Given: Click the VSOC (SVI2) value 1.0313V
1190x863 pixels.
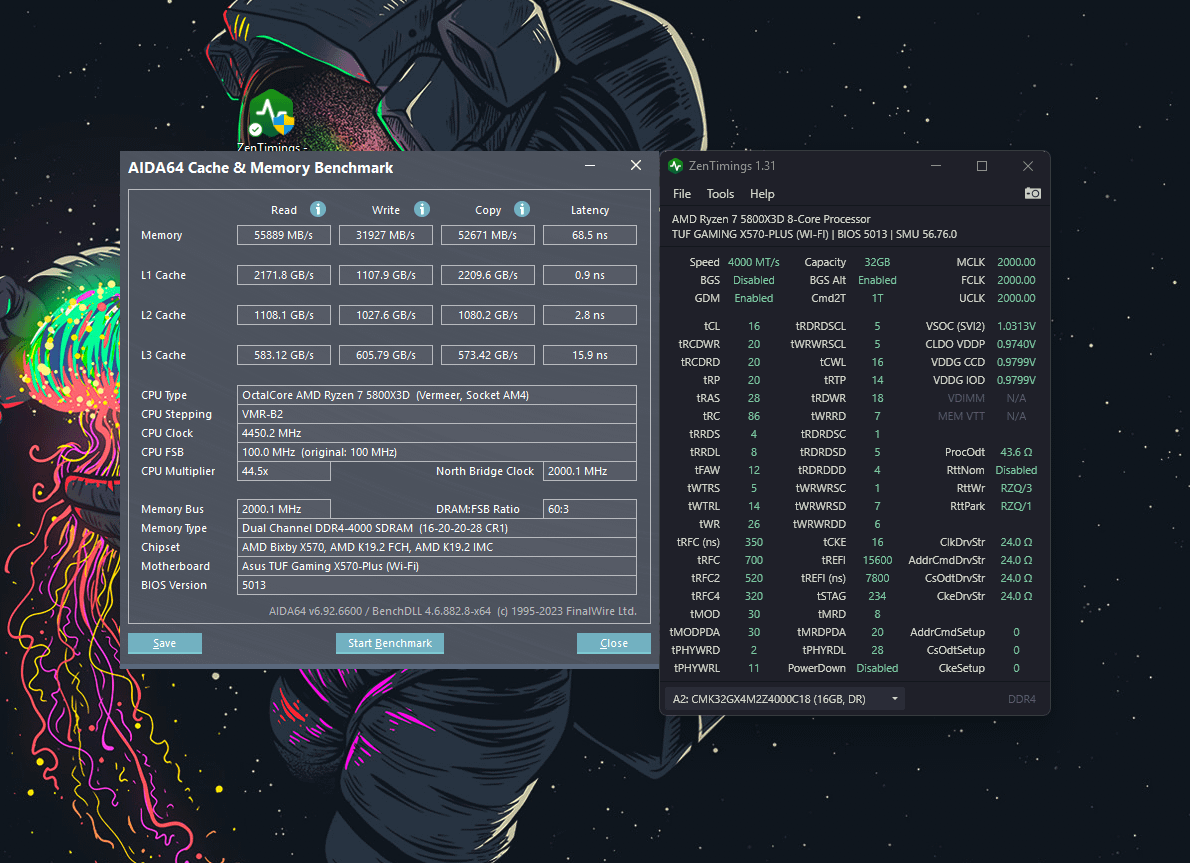Looking at the screenshot, I should 1016,326.
